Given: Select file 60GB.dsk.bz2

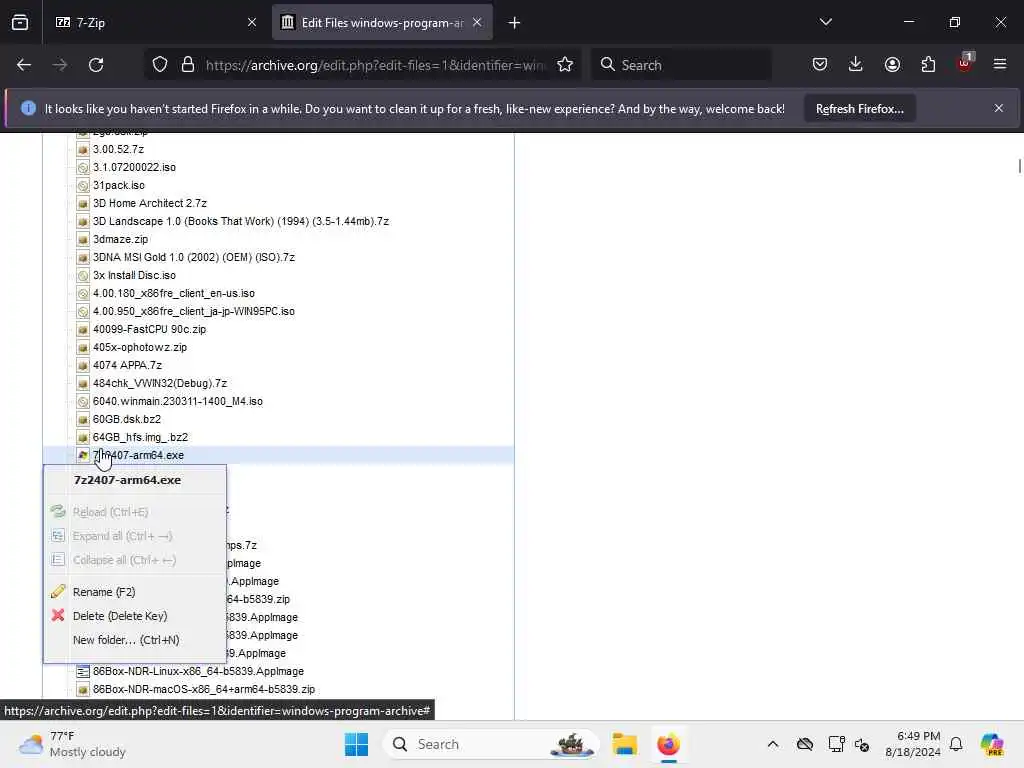Looking at the screenshot, I should point(127,419).
